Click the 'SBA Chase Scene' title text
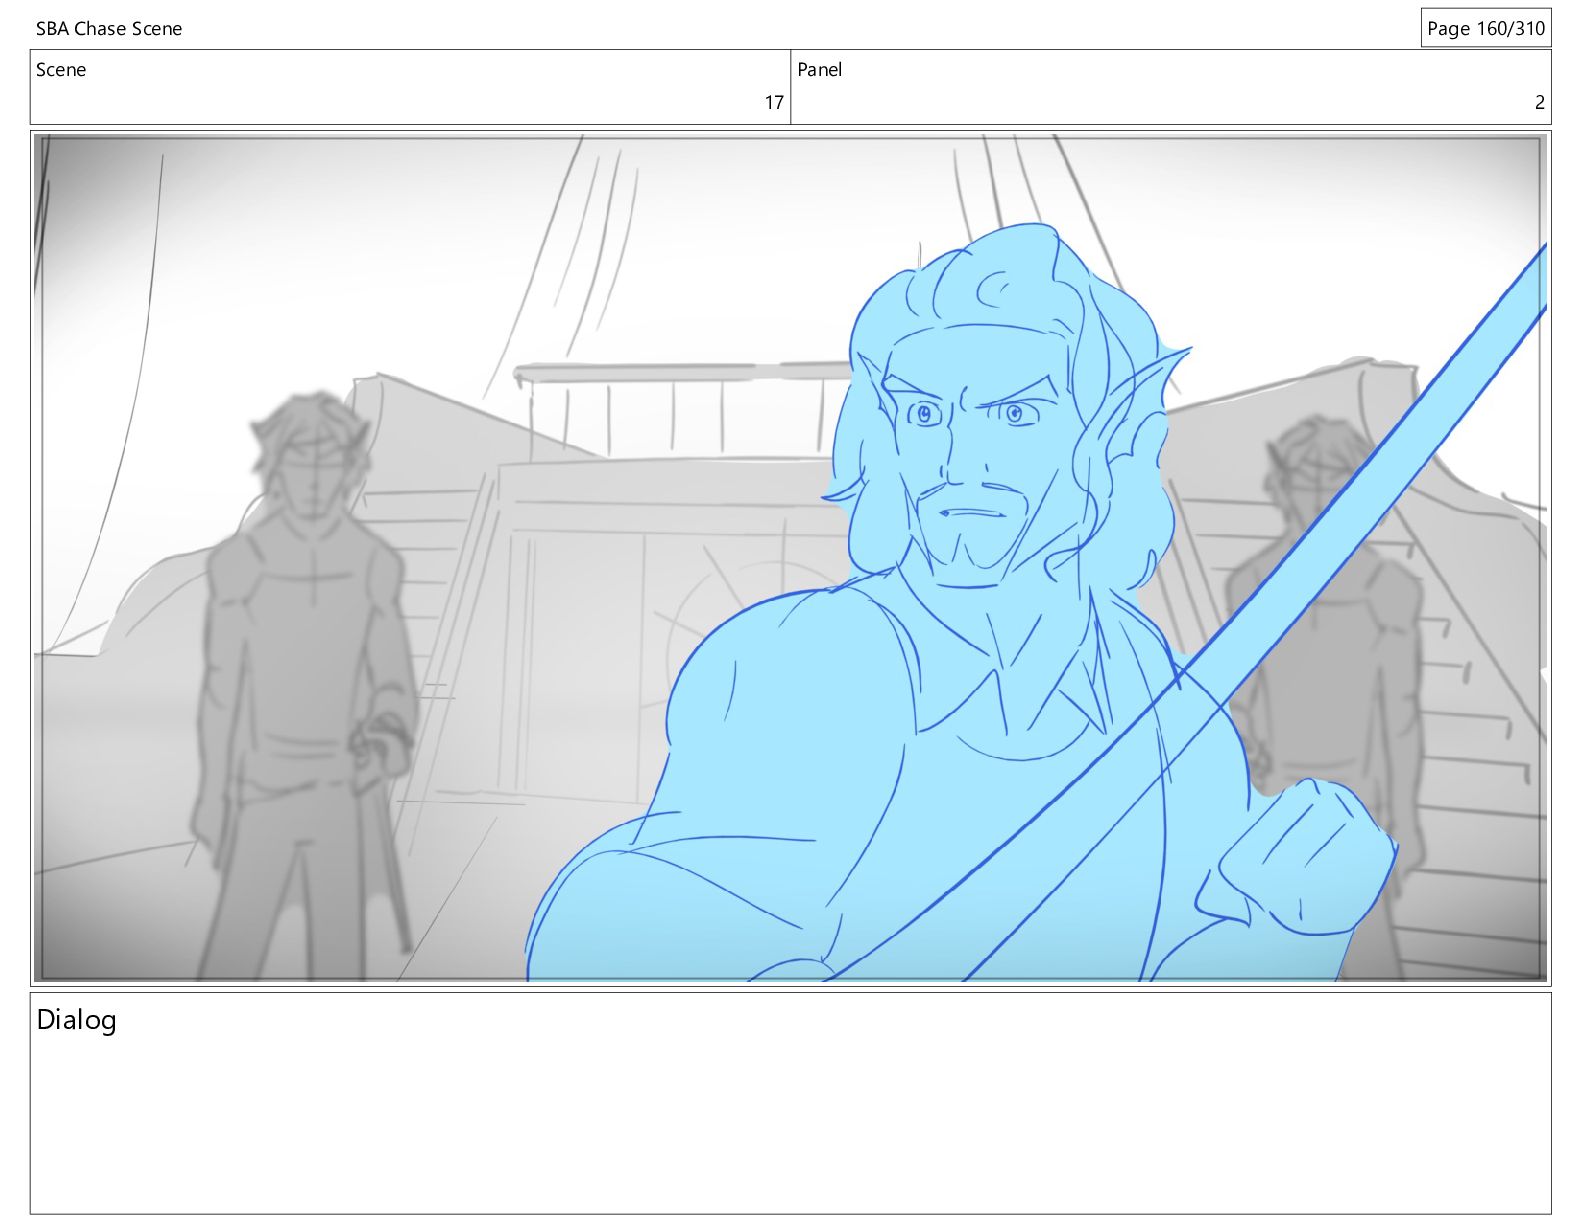Screen dimensions: 1584x1224 click(109, 29)
